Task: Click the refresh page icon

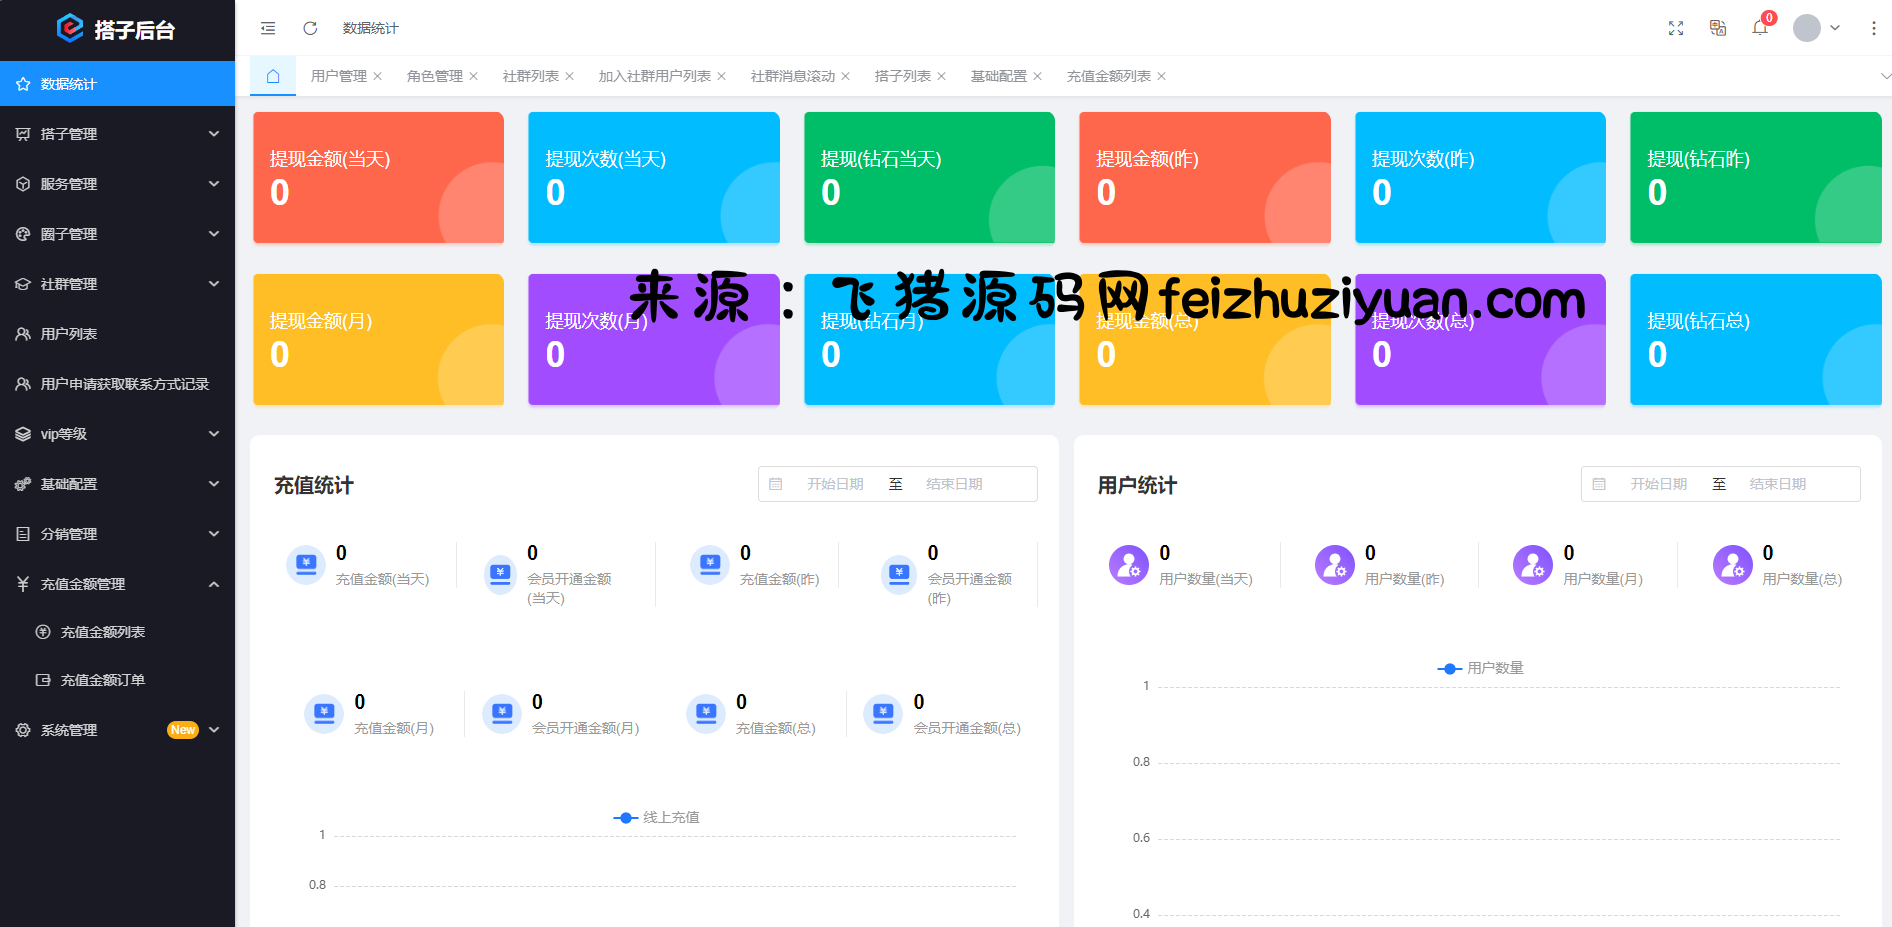Action: 310,28
